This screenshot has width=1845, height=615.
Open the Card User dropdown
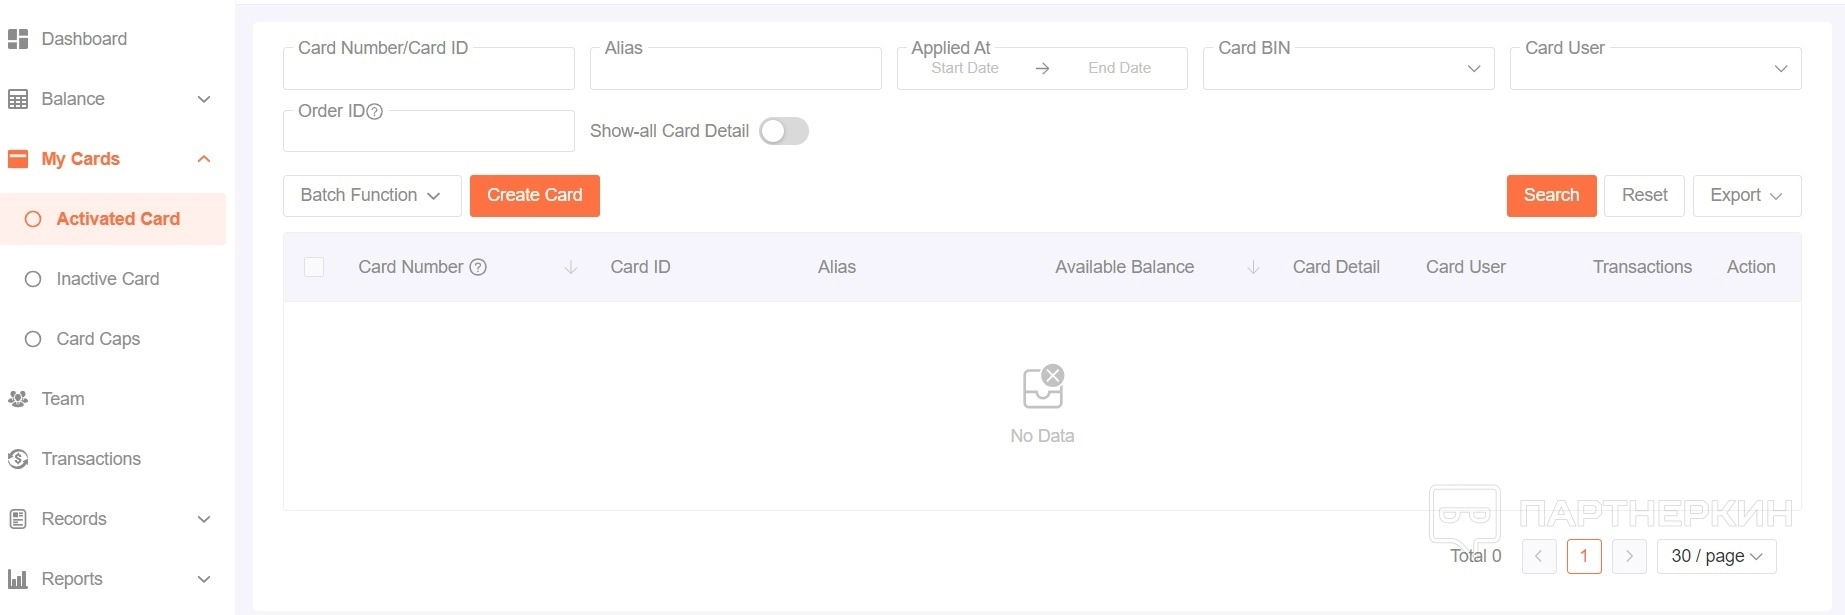[1655, 69]
